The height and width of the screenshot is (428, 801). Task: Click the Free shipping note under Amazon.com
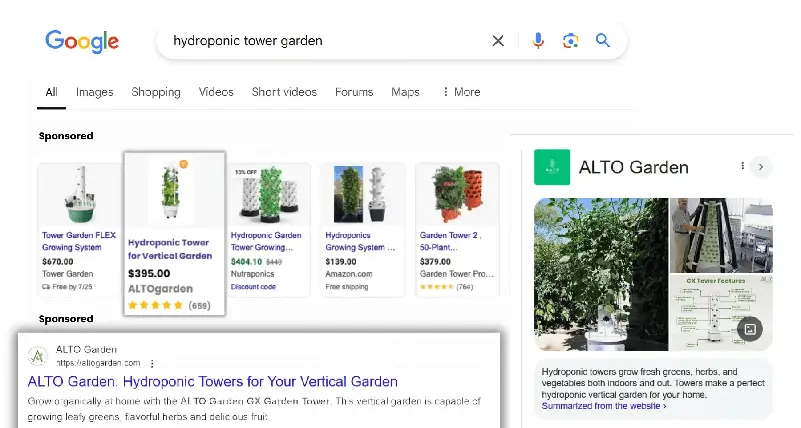pos(346,287)
